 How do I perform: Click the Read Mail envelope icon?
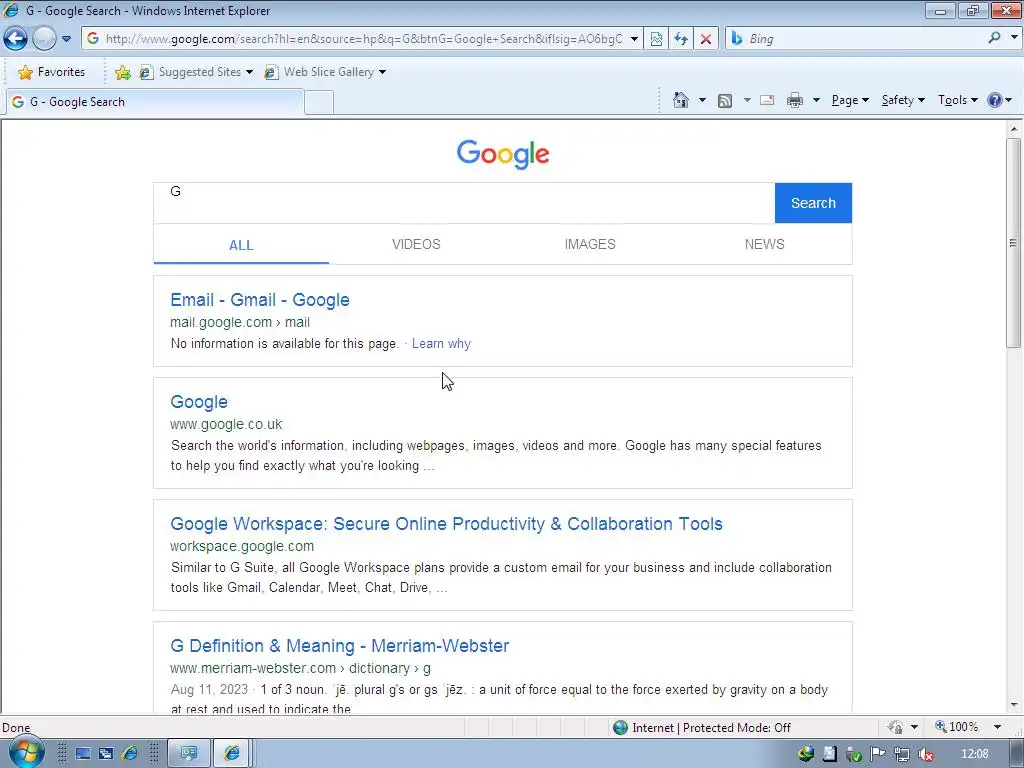tap(767, 100)
